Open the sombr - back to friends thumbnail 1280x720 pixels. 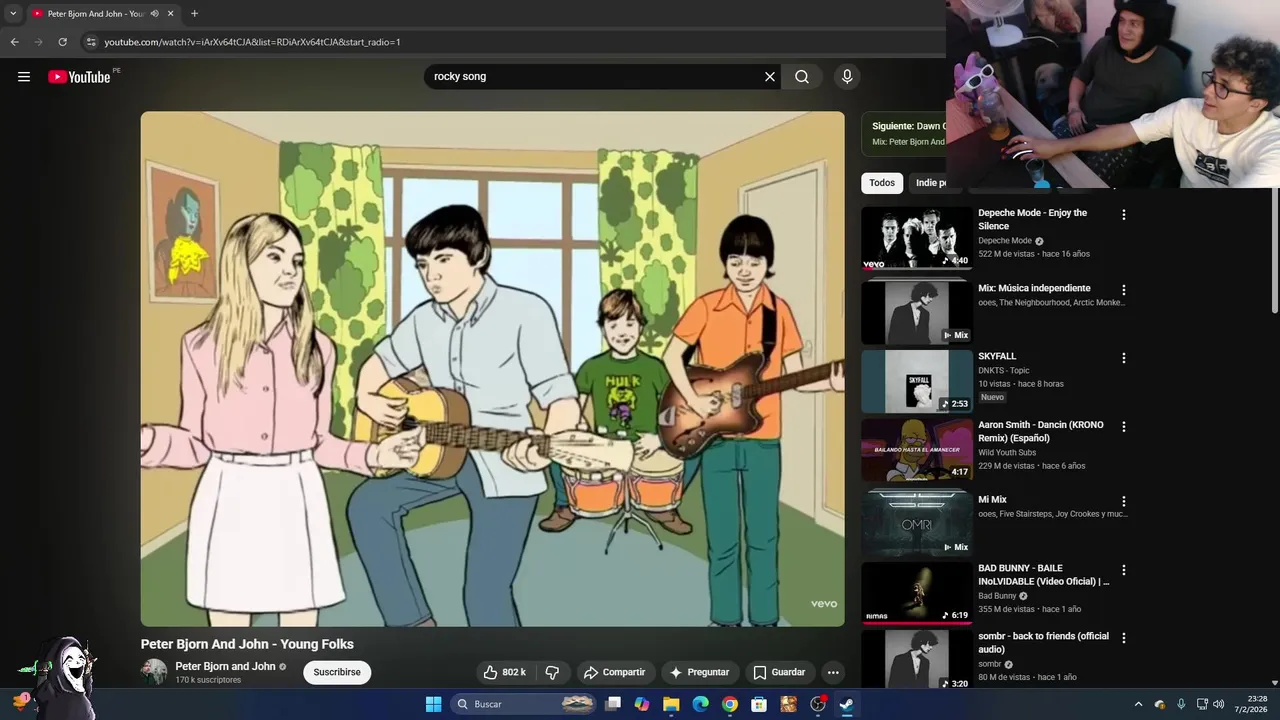pos(917,659)
